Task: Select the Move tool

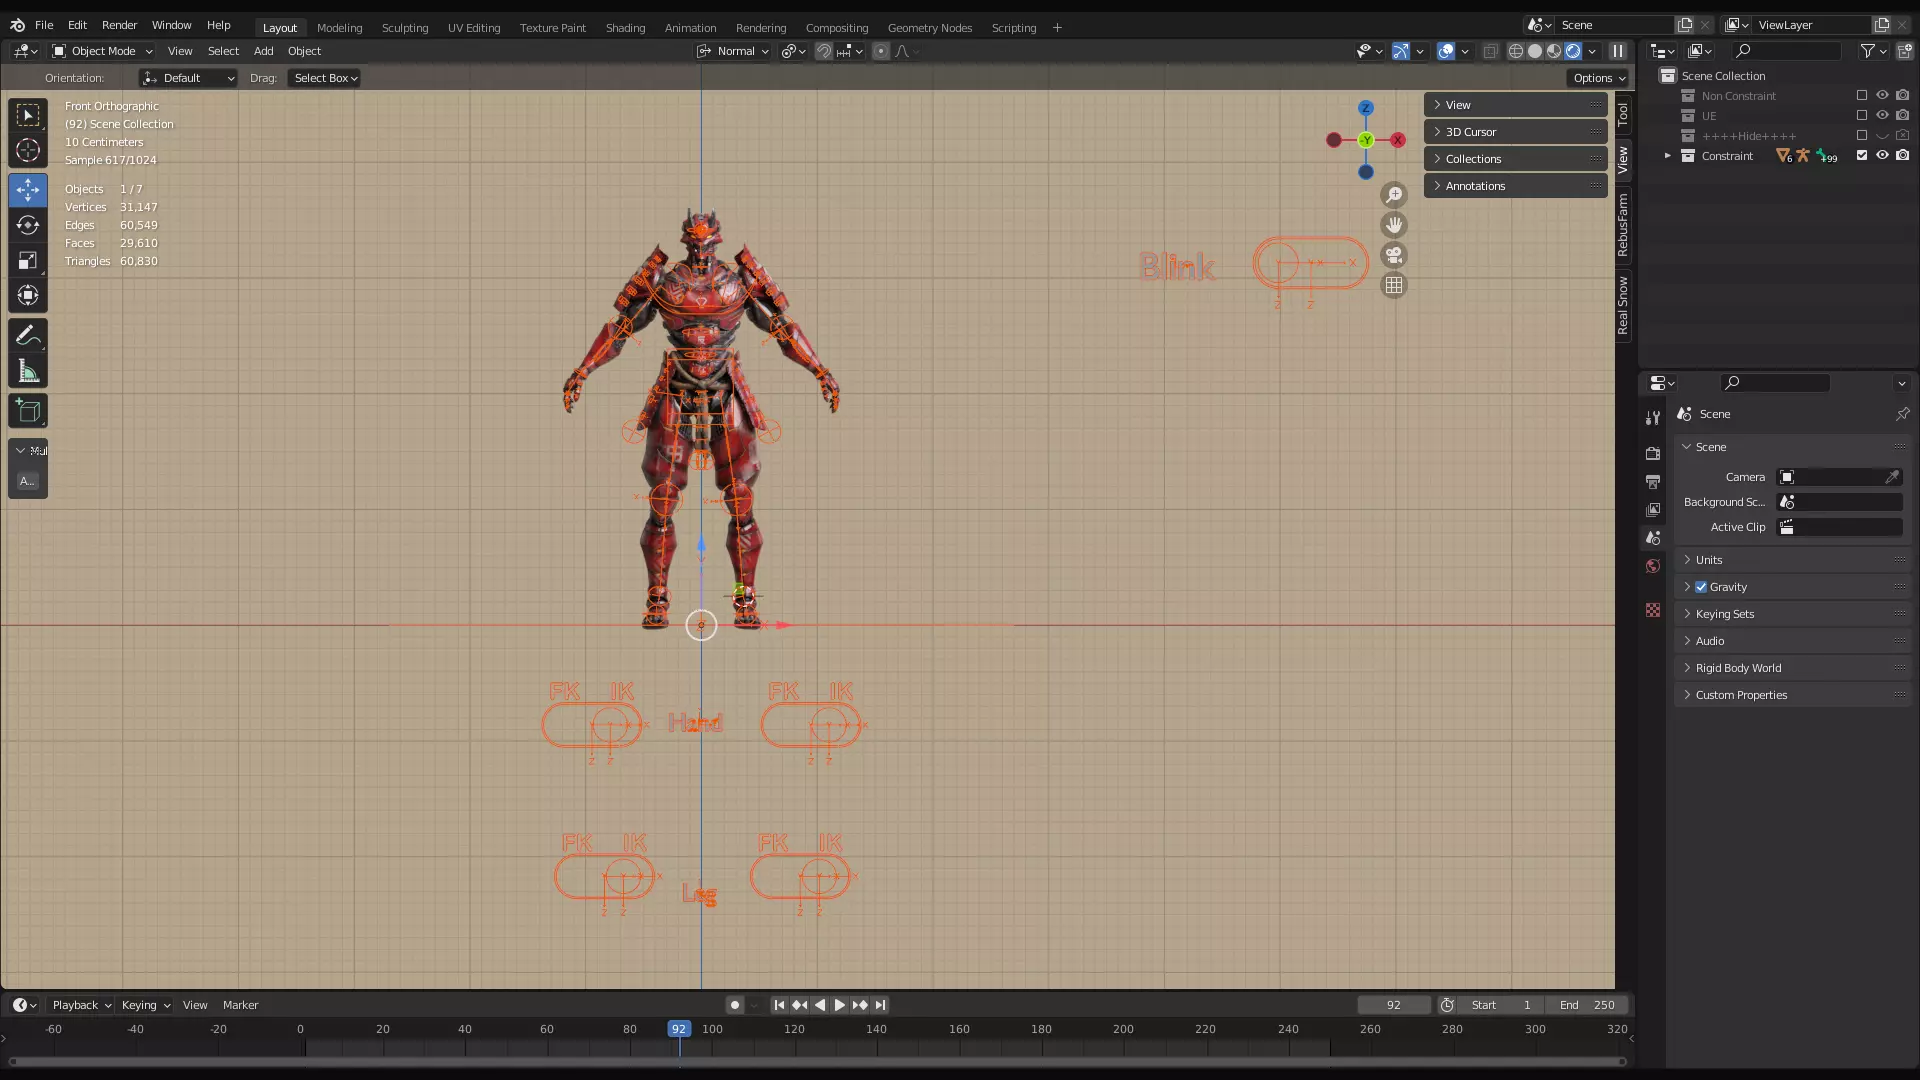Action: (28, 190)
